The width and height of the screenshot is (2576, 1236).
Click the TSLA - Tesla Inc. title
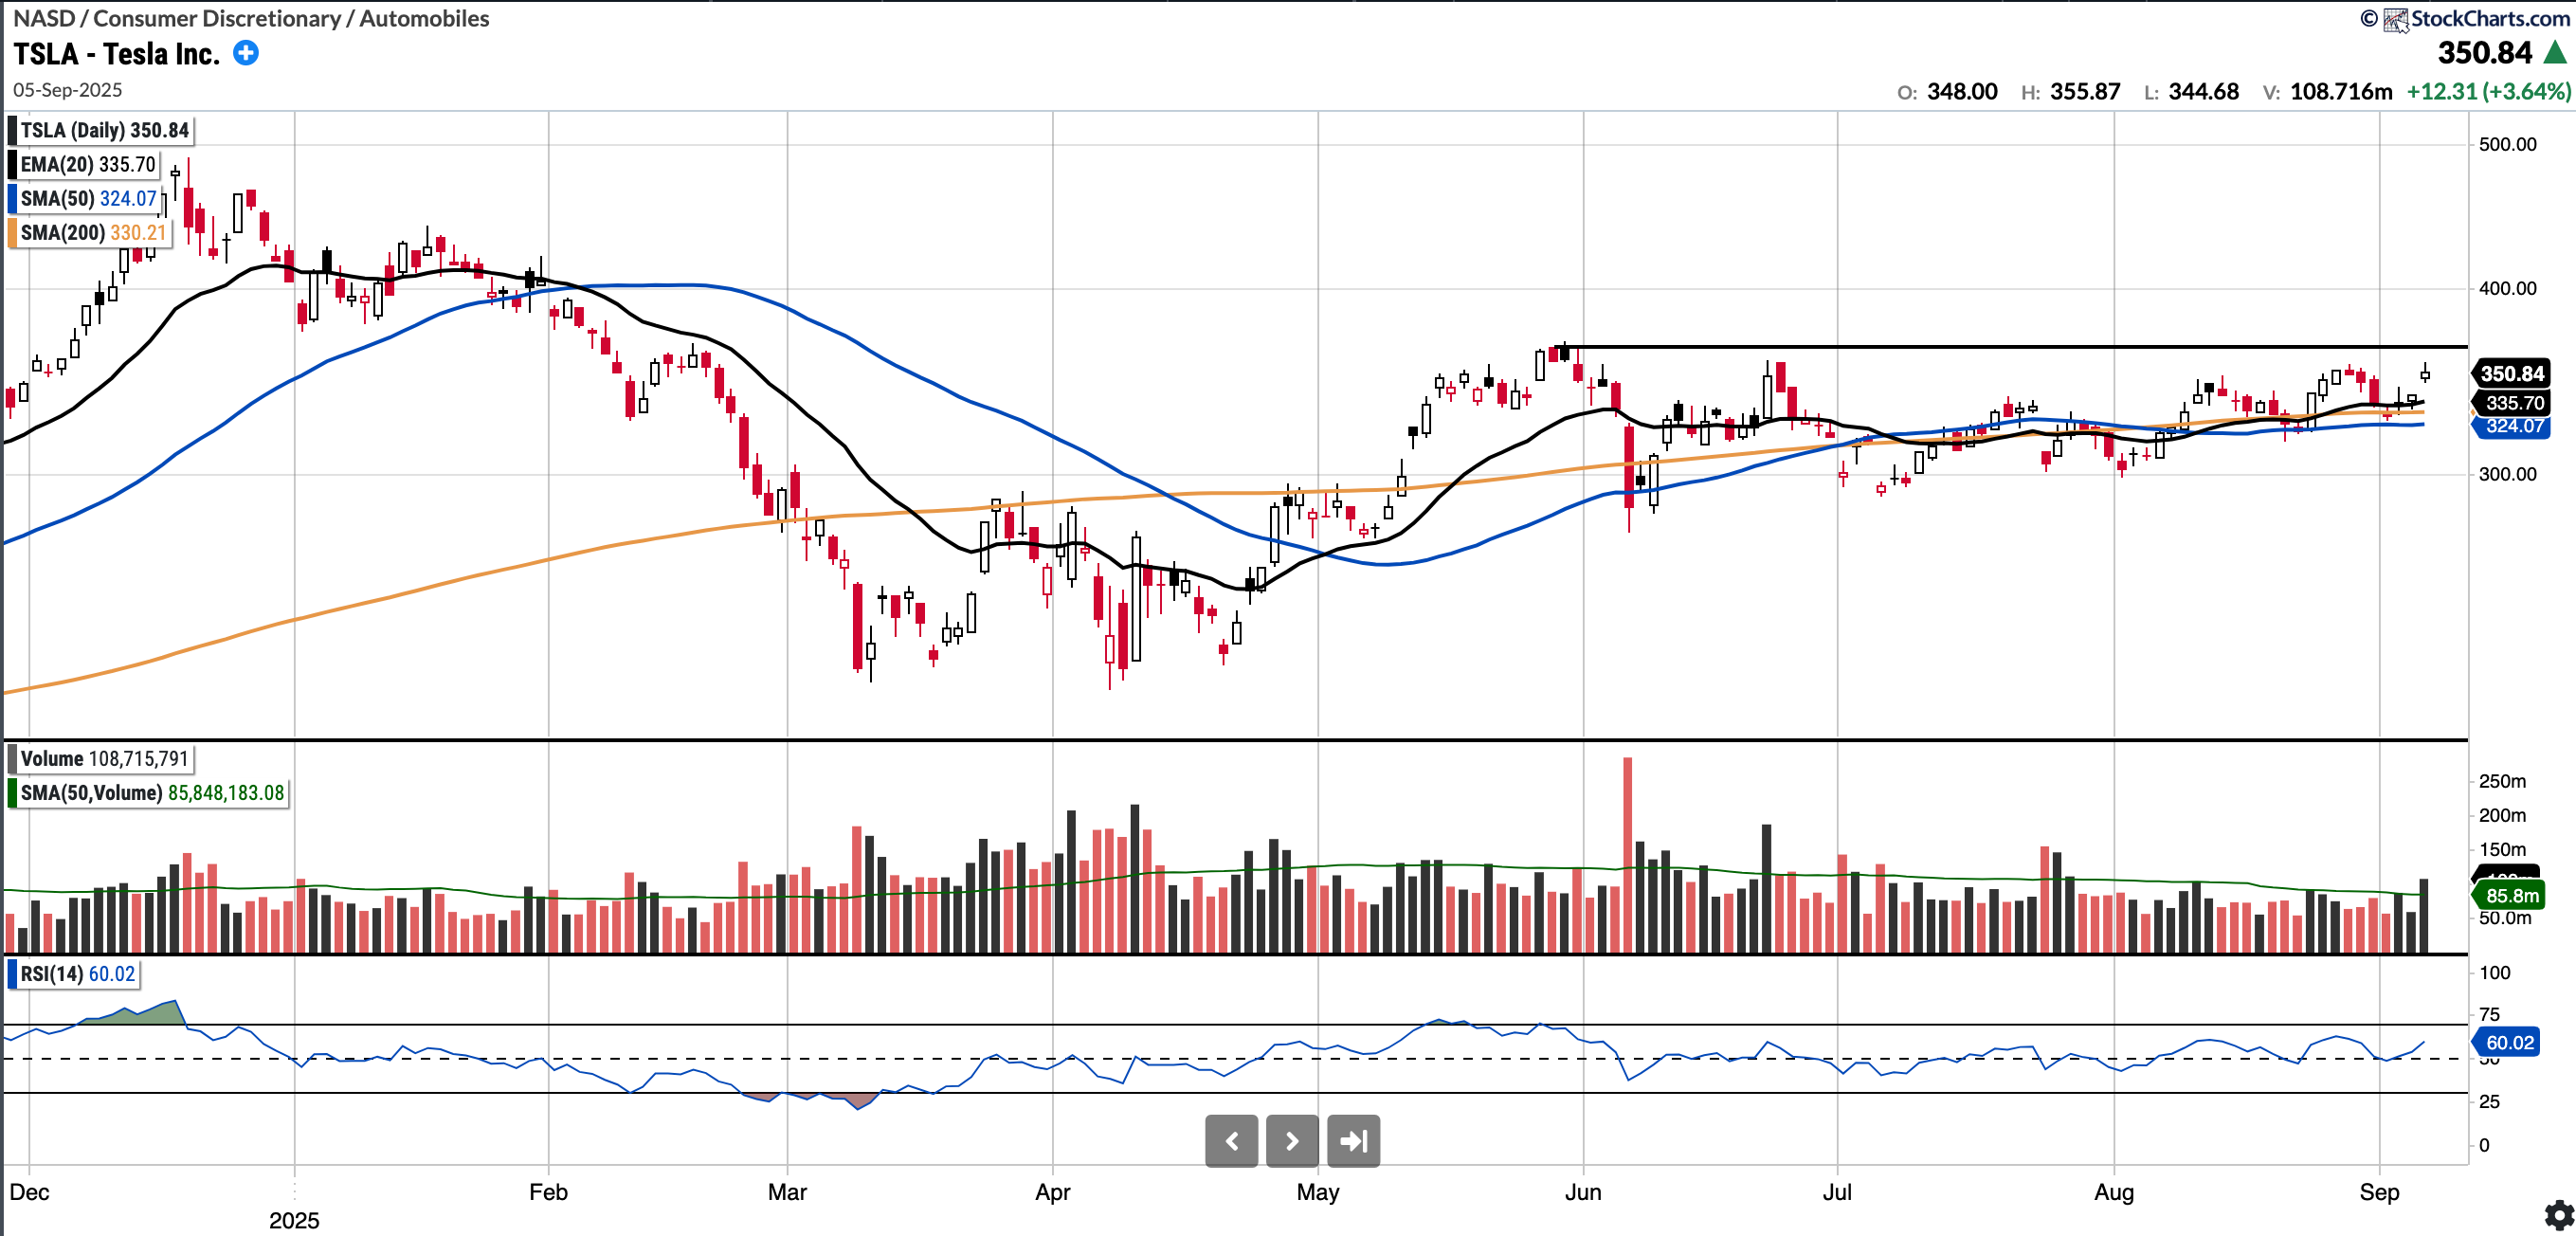click(116, 54)
